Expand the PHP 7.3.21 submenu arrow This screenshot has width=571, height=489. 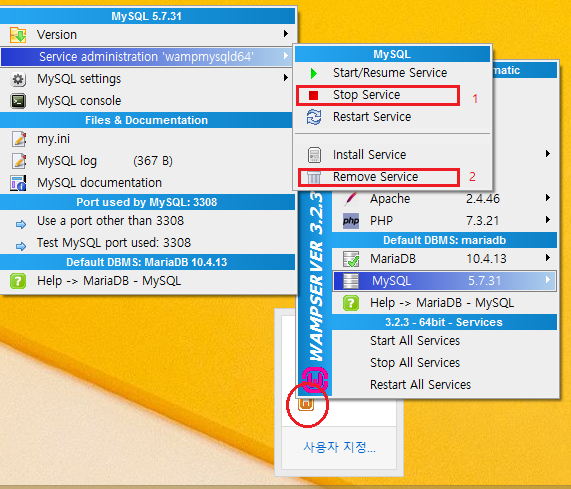pos(548,220)
